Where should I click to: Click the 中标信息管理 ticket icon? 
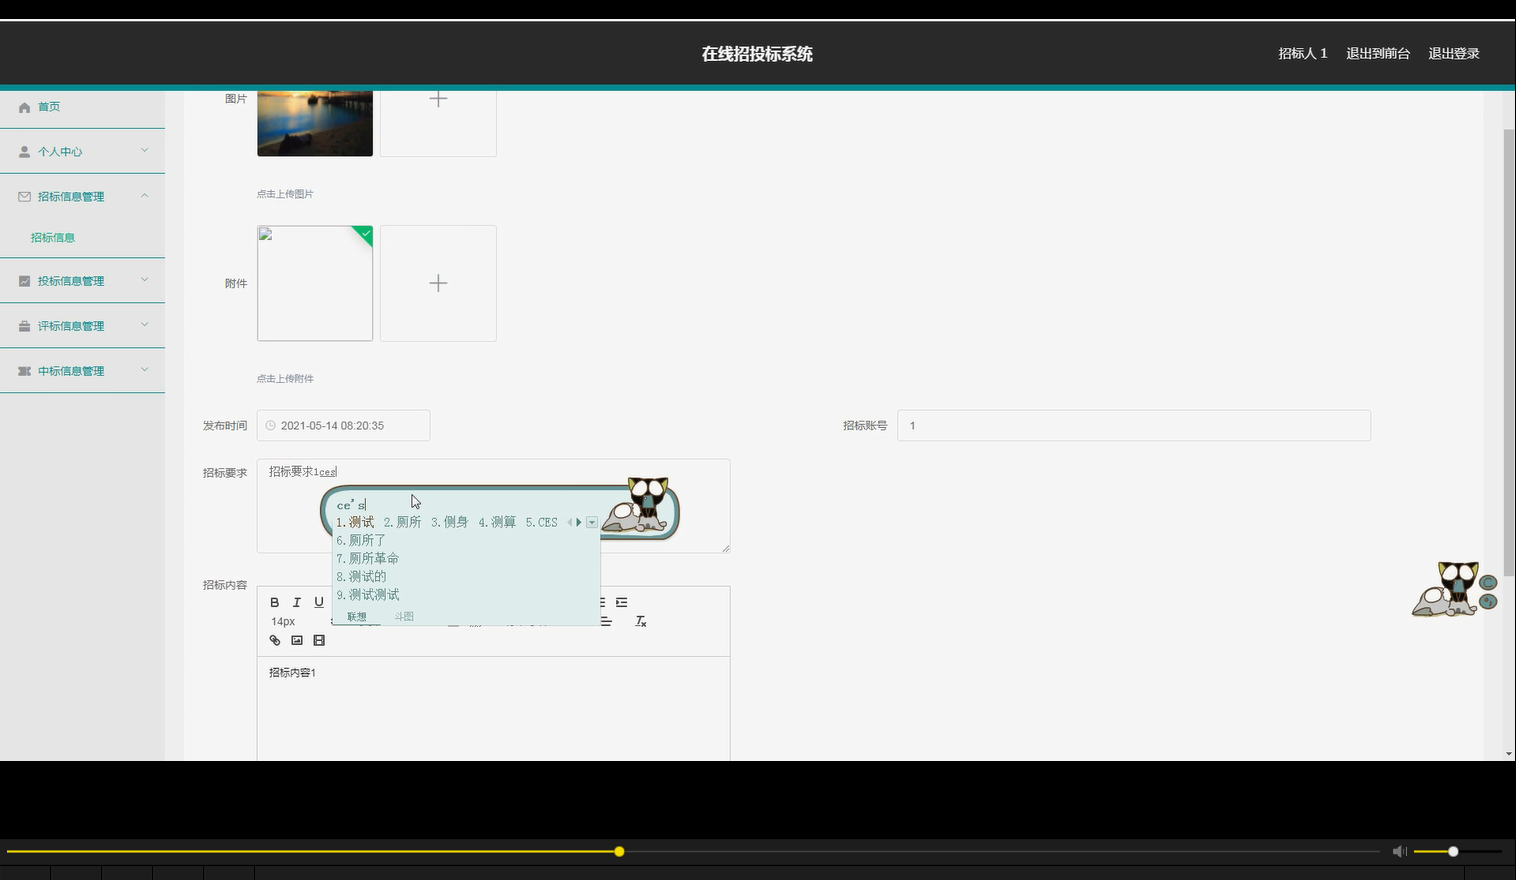(x=25, y=371)
